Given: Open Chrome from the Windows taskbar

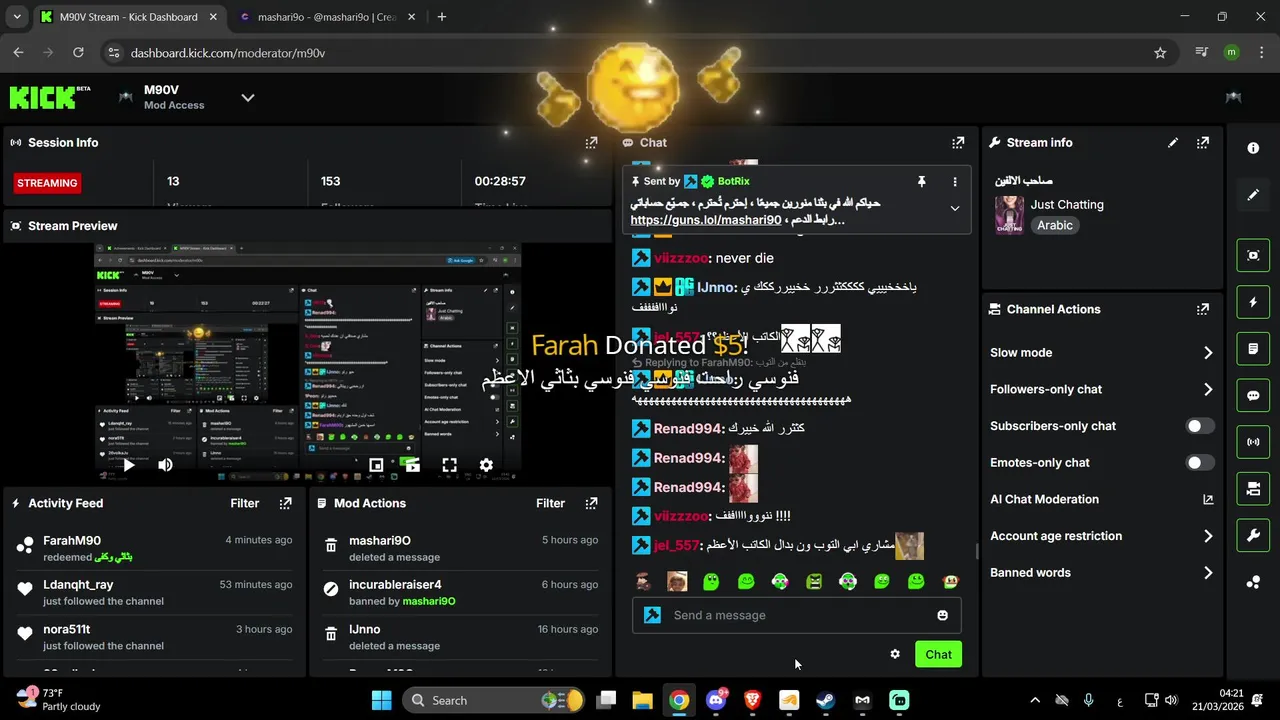Looking at the screenshot, I should click(x=679, y=700).
